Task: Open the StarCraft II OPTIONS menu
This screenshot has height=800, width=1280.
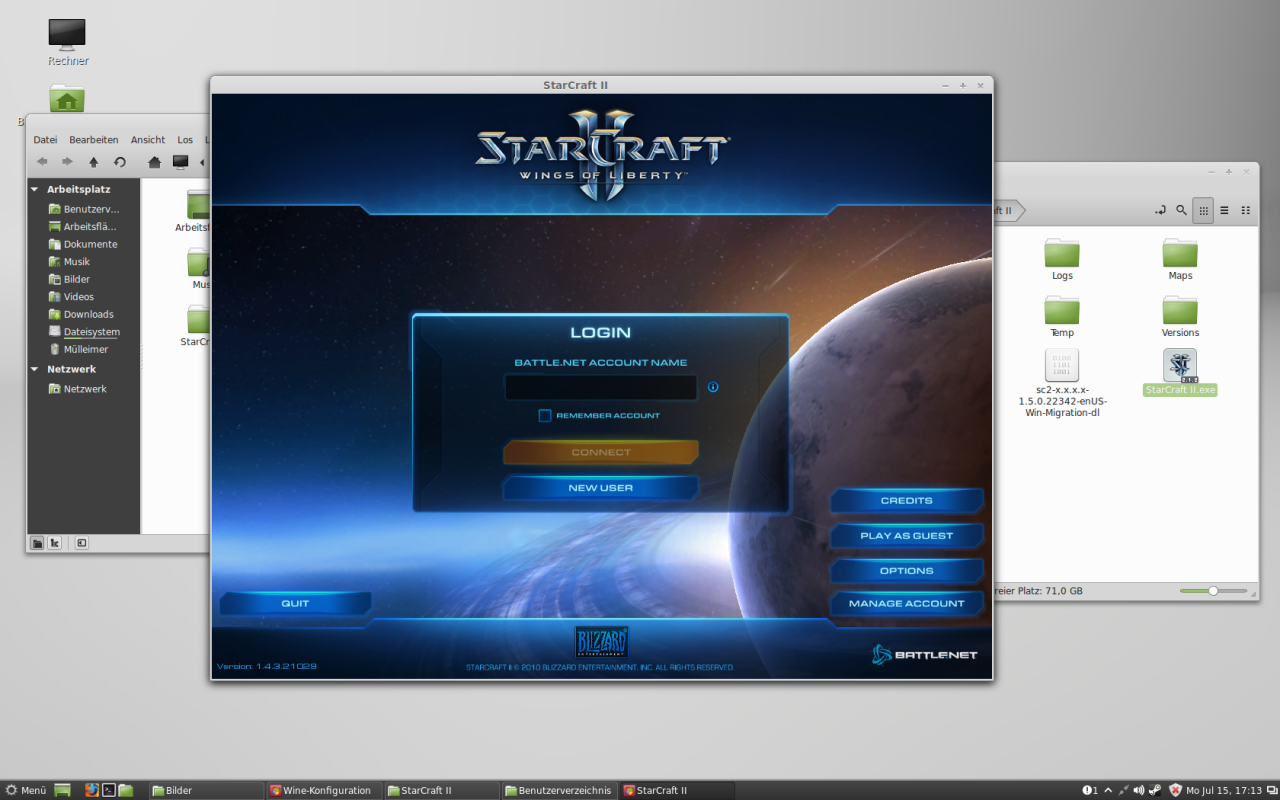Action: [906, 571]
